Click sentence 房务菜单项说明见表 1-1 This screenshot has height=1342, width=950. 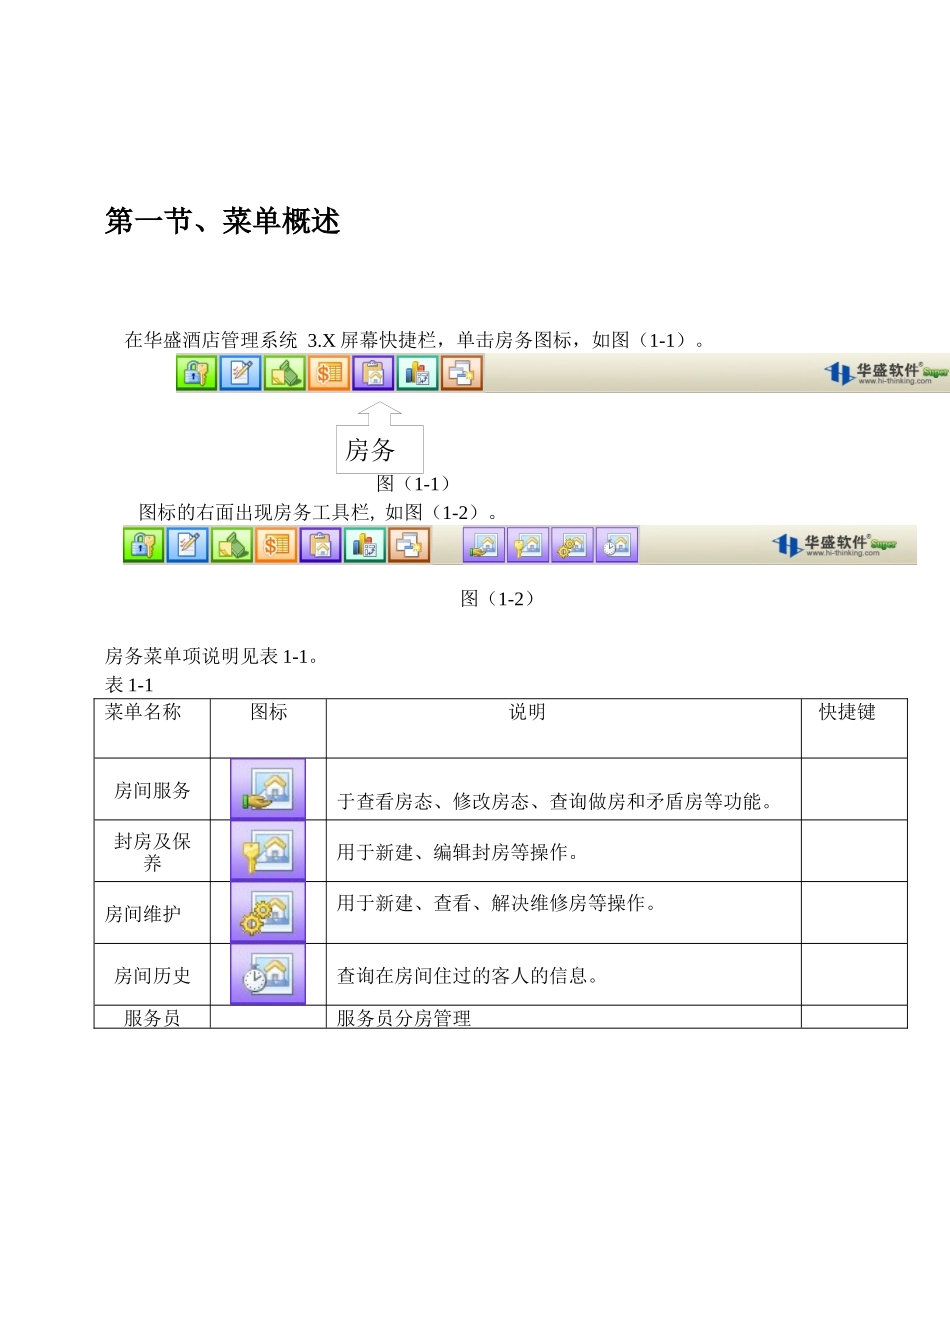pos(215,657)
